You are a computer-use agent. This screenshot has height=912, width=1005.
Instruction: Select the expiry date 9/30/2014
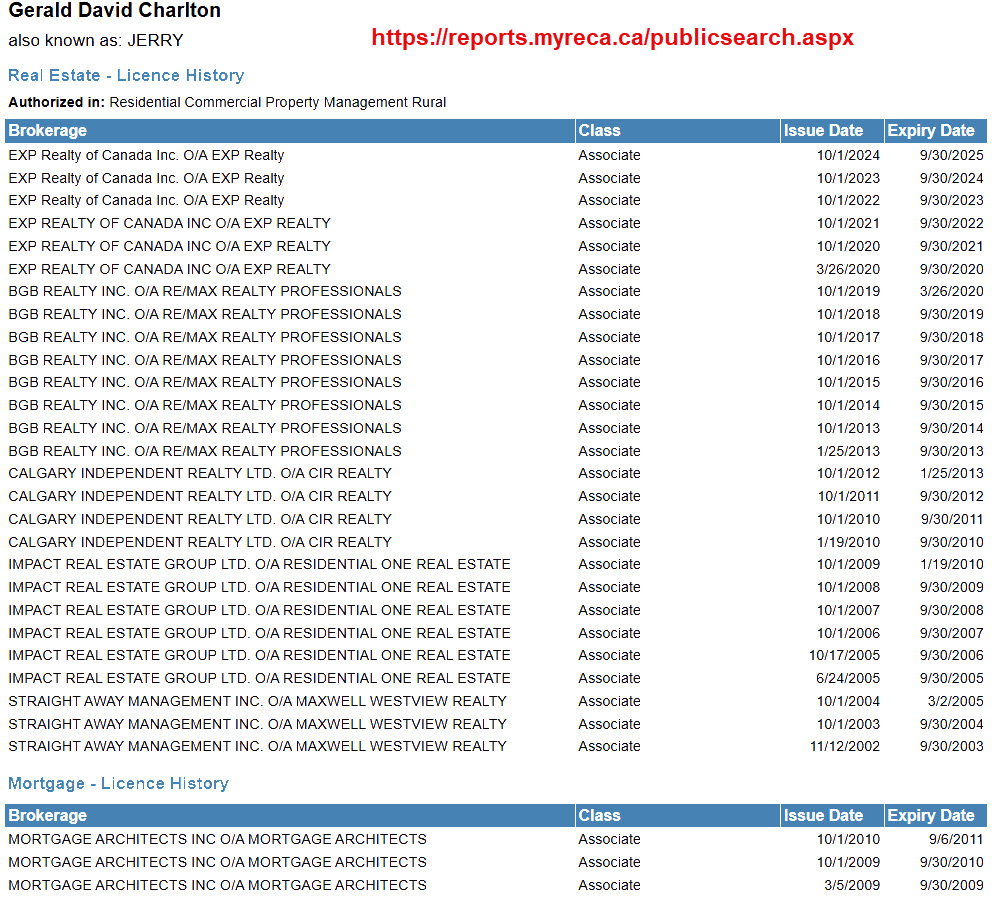click(x=952, y=428)
